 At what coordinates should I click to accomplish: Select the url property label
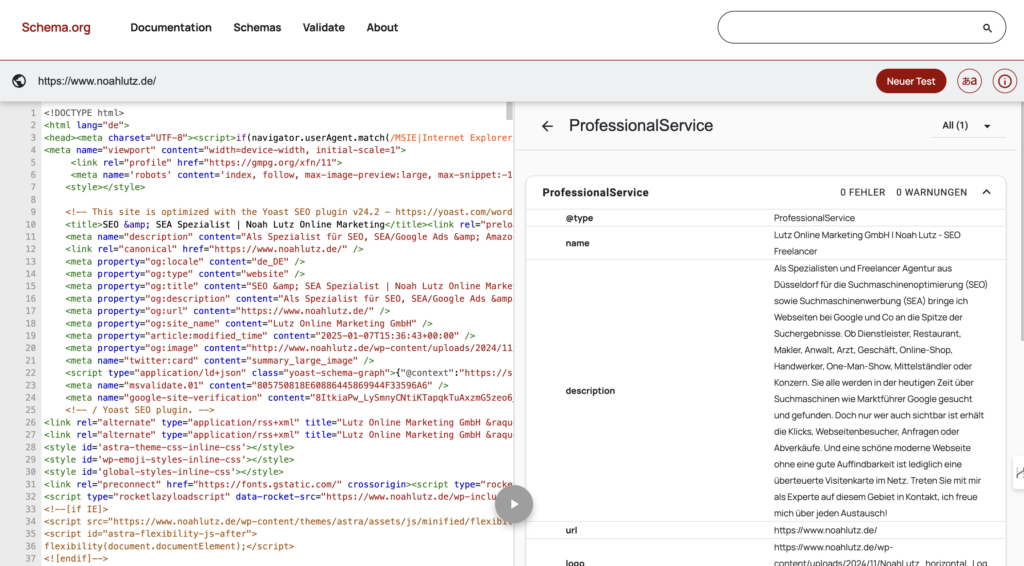click(571, 530)
